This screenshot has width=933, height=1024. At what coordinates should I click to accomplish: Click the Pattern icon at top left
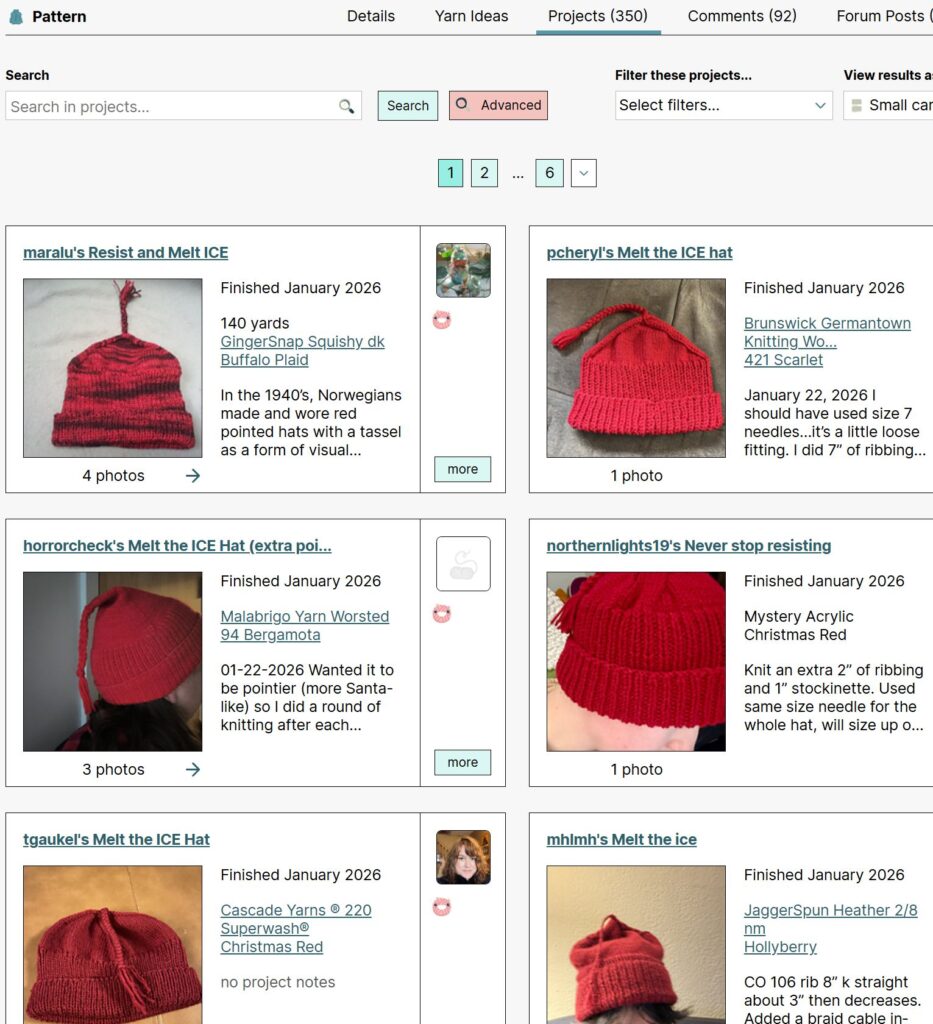pos(17,16)
